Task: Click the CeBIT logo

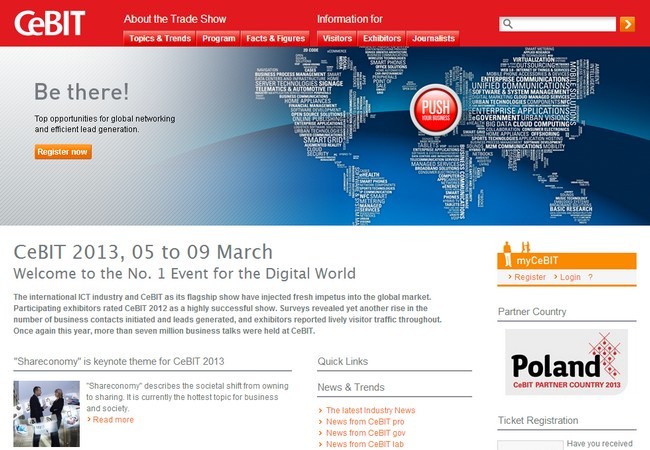Action: (x=50, y=23)
